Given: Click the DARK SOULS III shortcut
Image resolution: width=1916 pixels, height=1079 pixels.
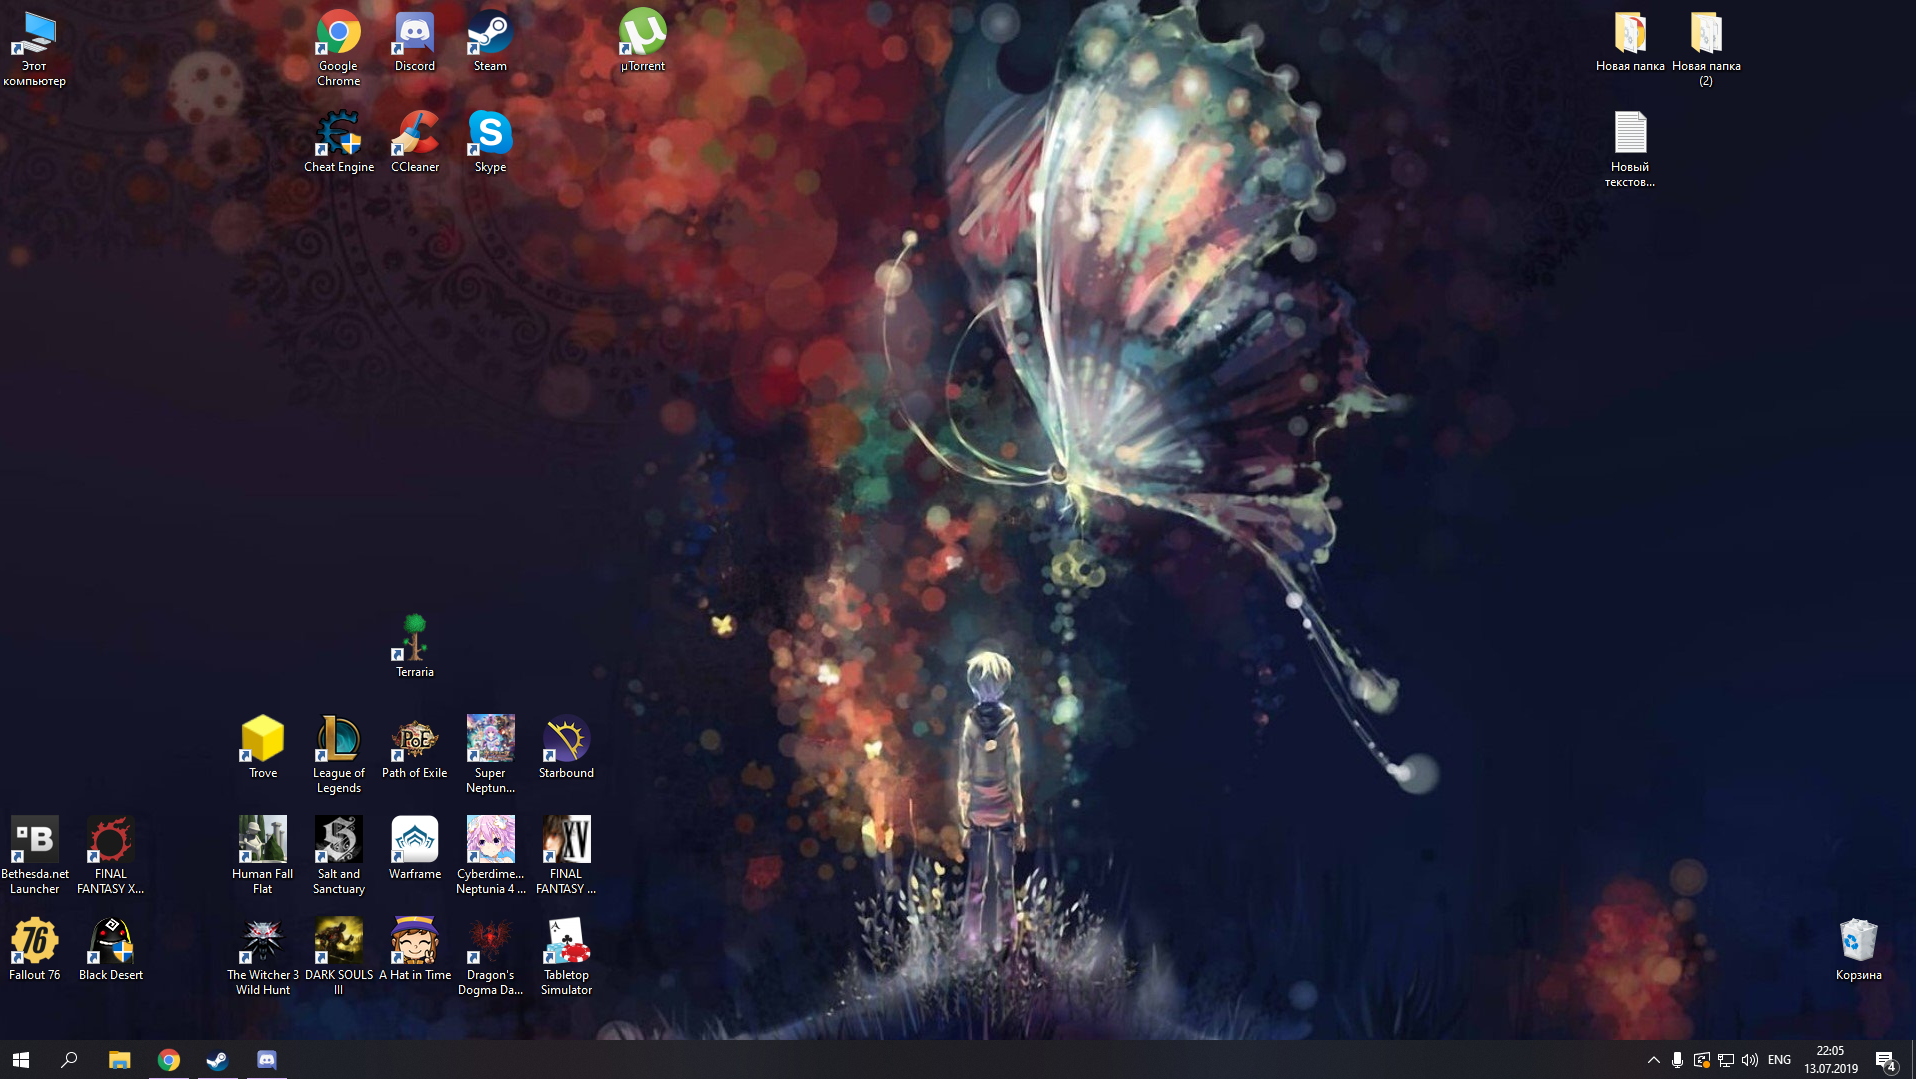Looking at the screenshot, I should tap(338, 957).
